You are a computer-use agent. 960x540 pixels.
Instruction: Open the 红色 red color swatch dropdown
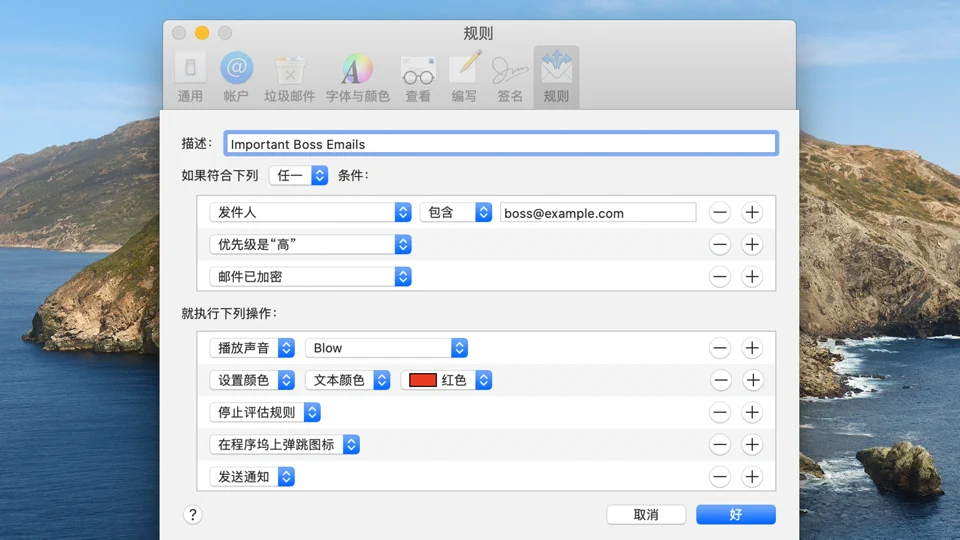click(447, 380)
